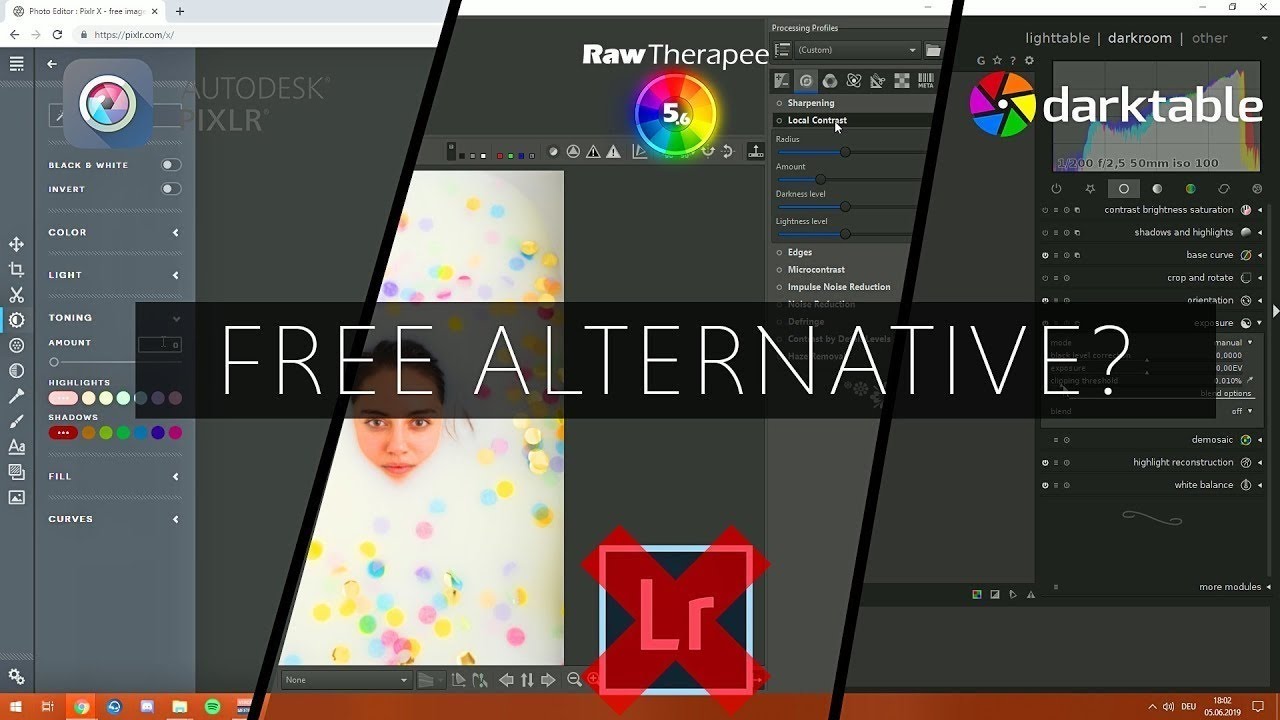Open the crop and rotate module

tap(1200, 278)
